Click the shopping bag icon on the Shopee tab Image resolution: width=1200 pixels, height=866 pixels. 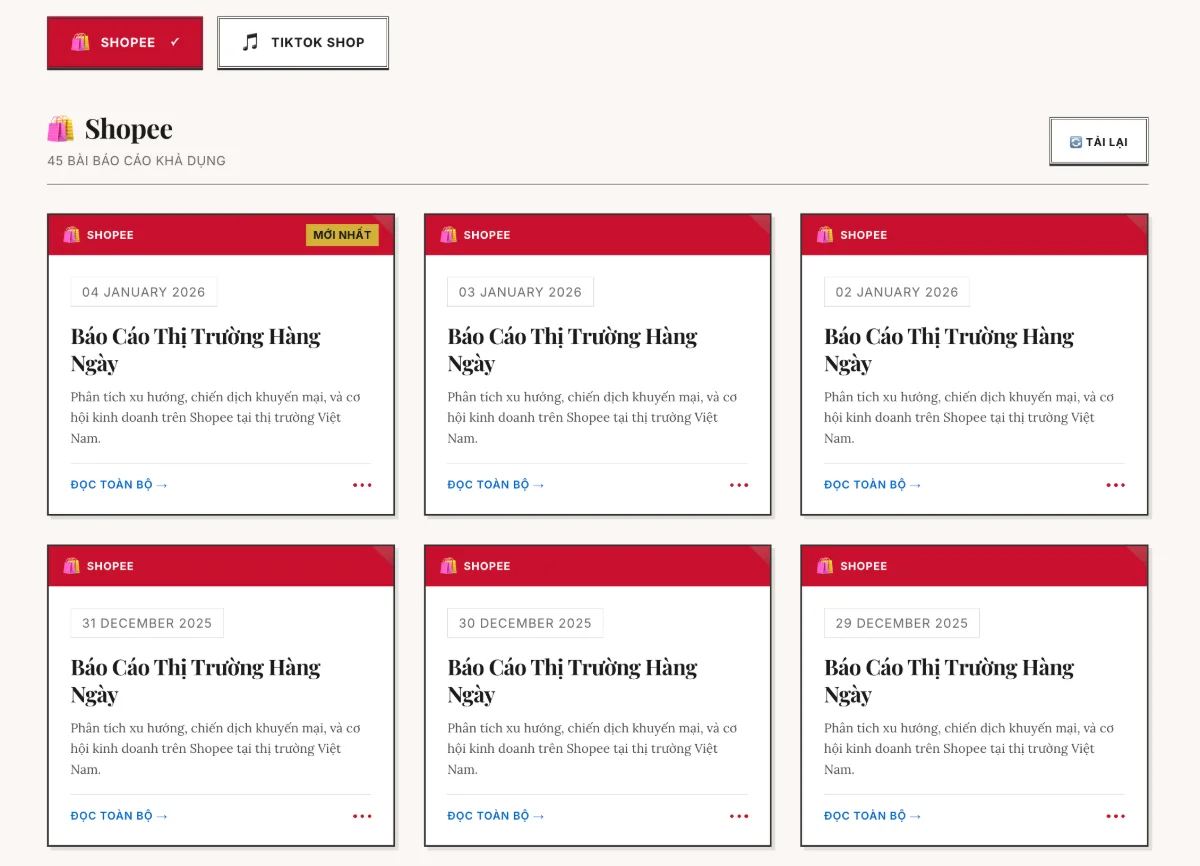pos(80,42)
